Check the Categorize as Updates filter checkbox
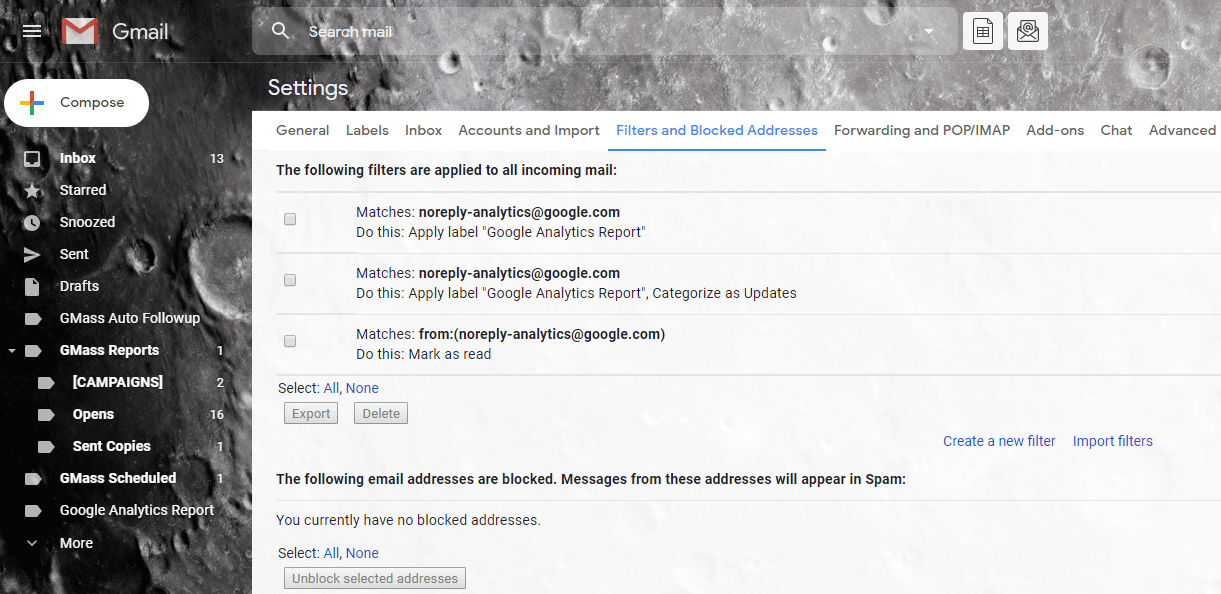Image resolution: width=1221 pixels, height=594 pixels. 289,280
